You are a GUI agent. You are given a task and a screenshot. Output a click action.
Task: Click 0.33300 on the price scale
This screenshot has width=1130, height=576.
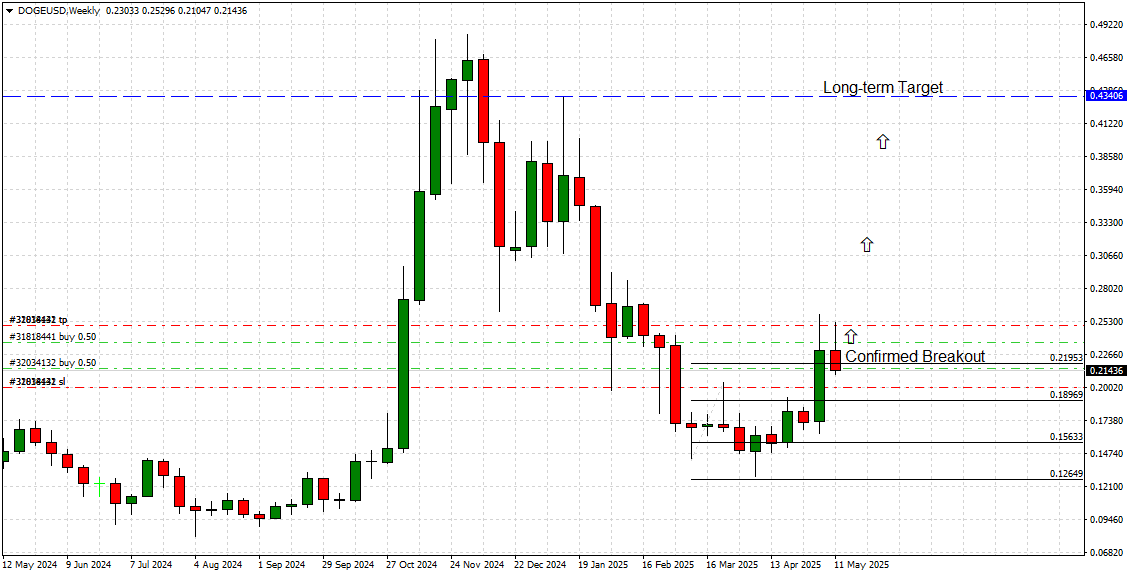(1108, 223)
